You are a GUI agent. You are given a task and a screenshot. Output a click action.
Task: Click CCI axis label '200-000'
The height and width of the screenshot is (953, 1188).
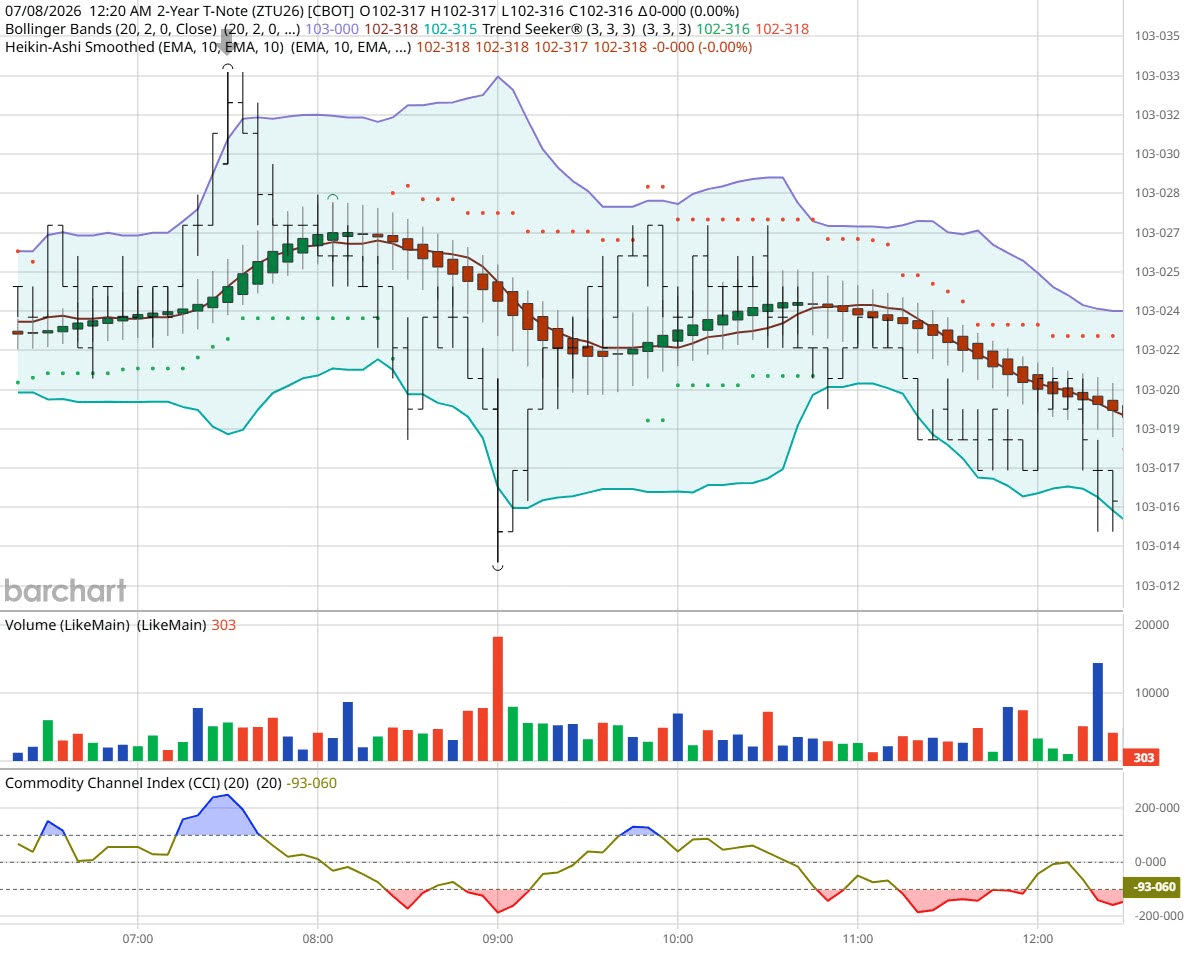(1157, 808)
